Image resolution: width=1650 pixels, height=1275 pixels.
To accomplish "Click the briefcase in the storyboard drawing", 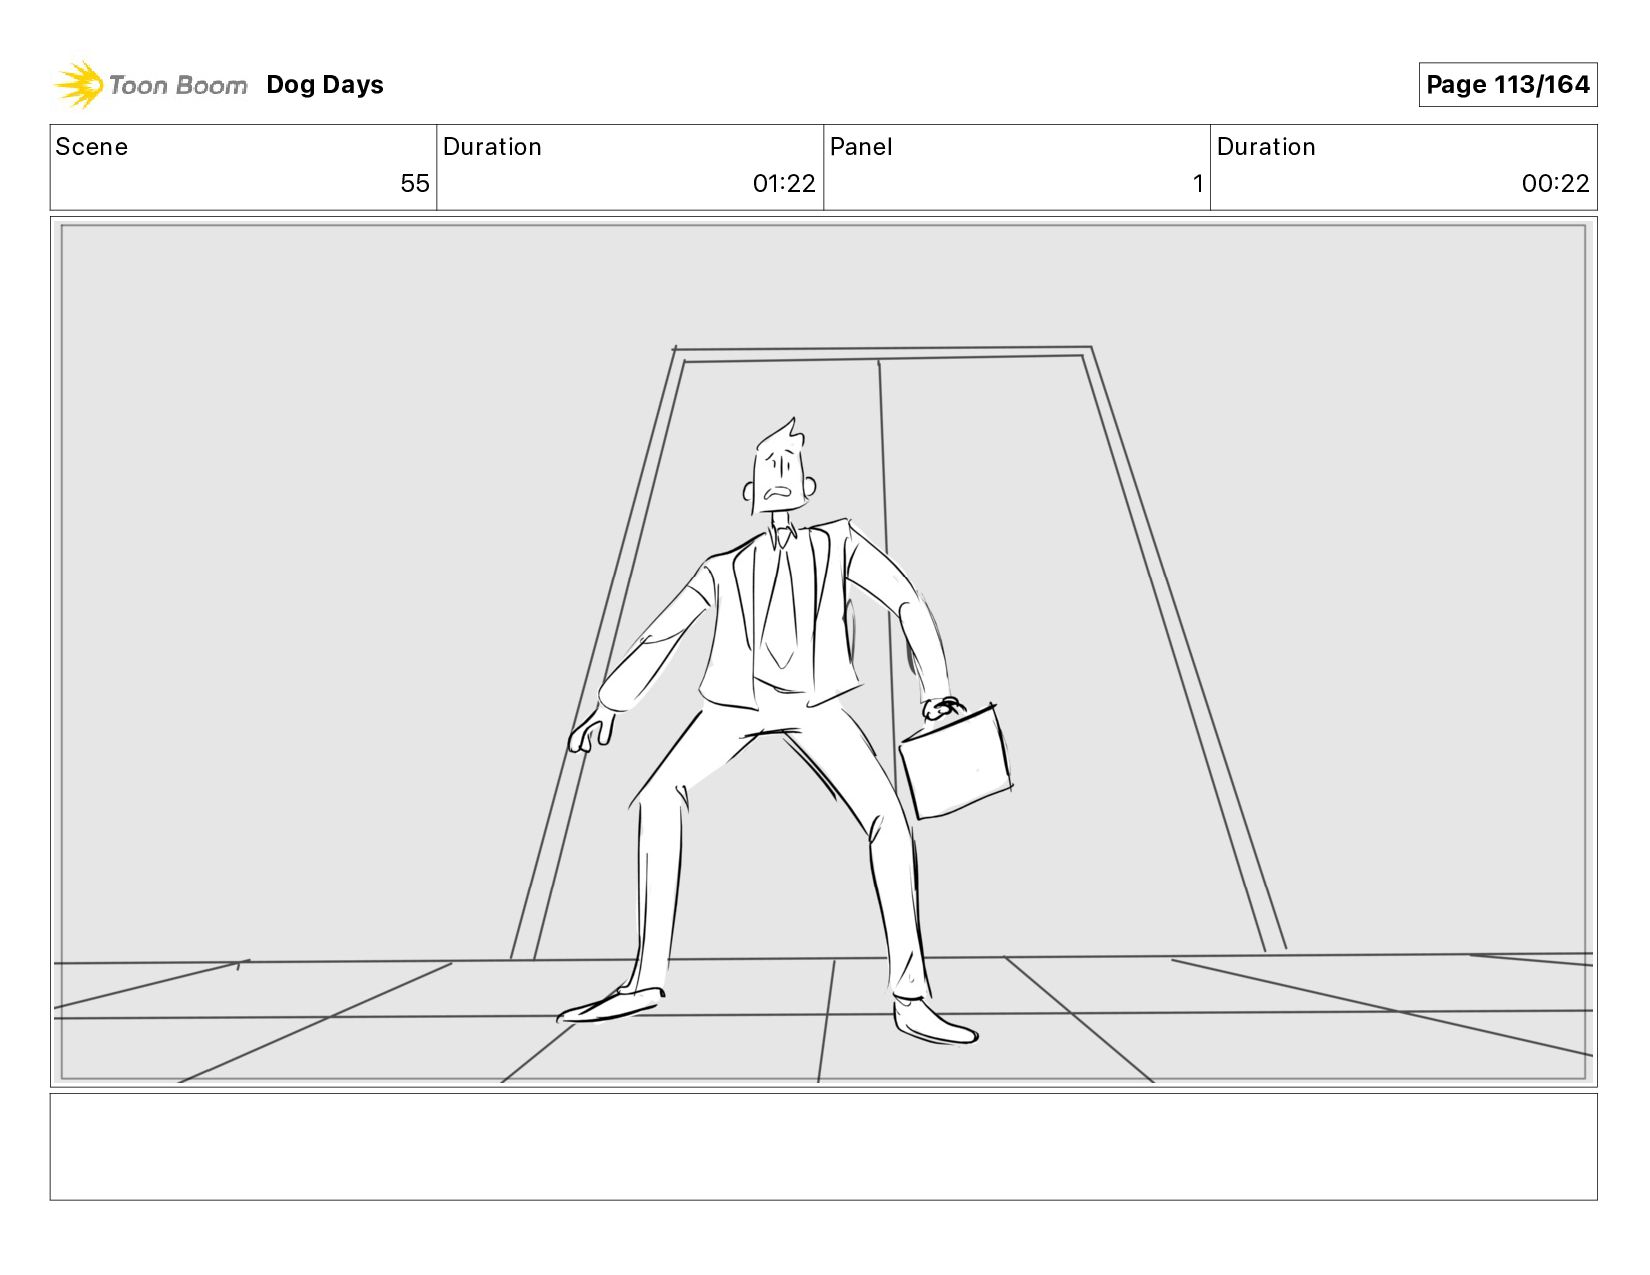I will point(955,760).
